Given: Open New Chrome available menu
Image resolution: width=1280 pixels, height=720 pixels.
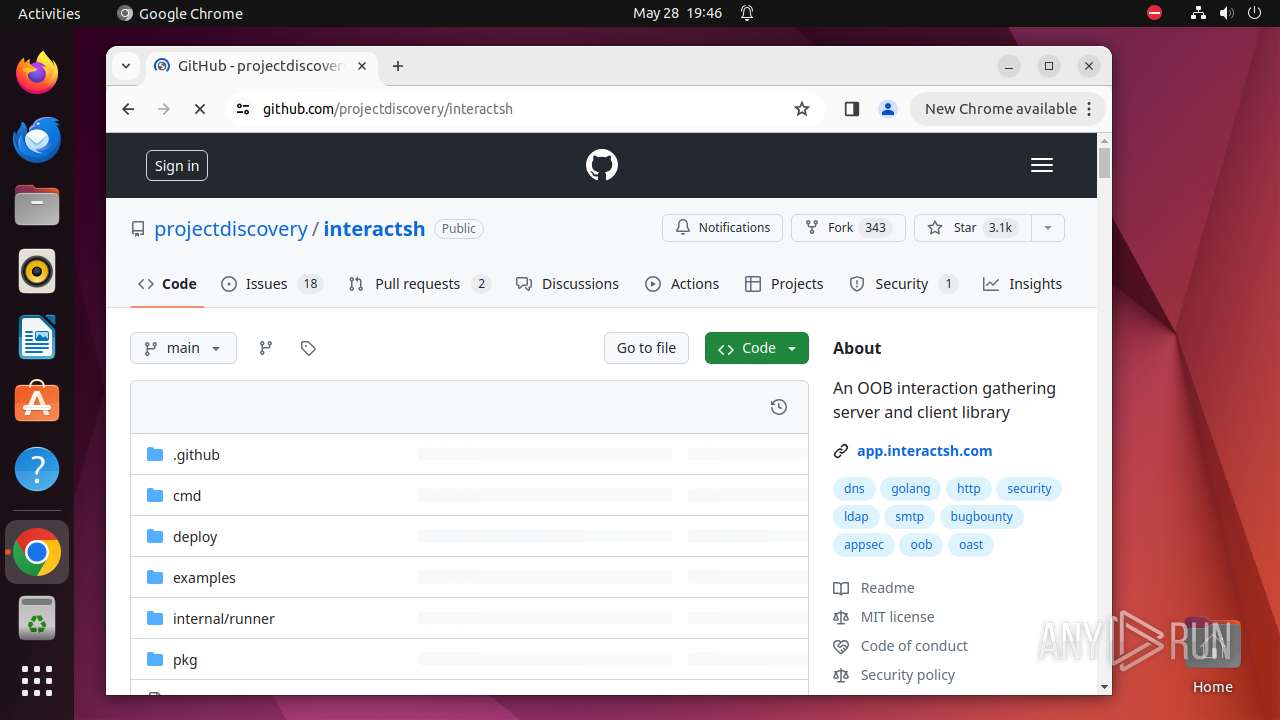Looking at the screenshot, I should click(x=1007, y=109).
